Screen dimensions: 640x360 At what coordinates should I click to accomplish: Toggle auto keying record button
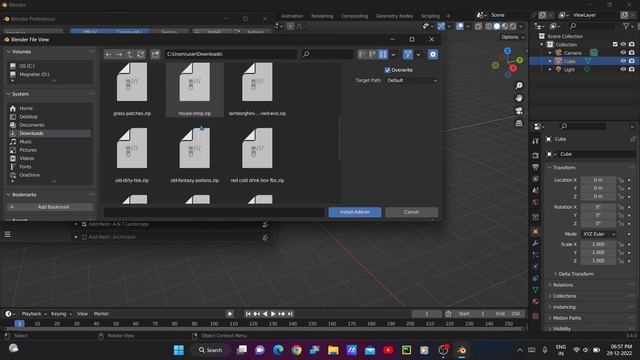tap(230, 314)
